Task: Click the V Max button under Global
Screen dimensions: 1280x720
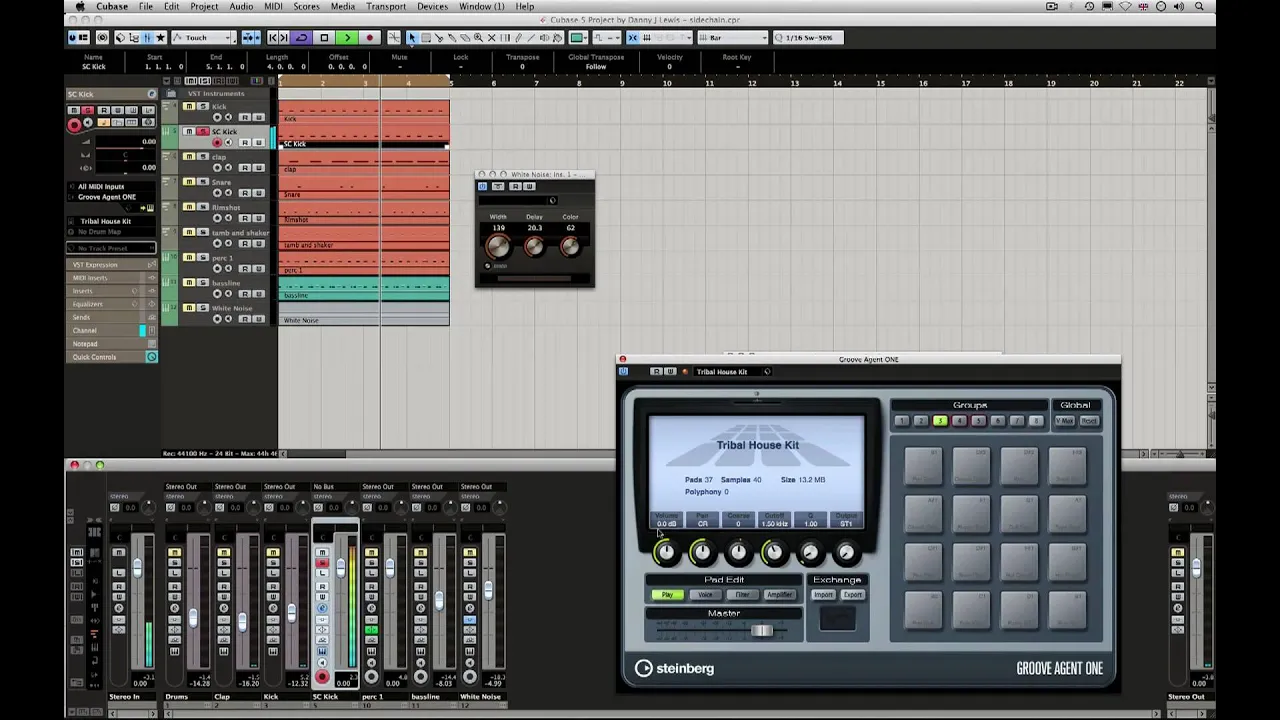Action: (1064, 421)
